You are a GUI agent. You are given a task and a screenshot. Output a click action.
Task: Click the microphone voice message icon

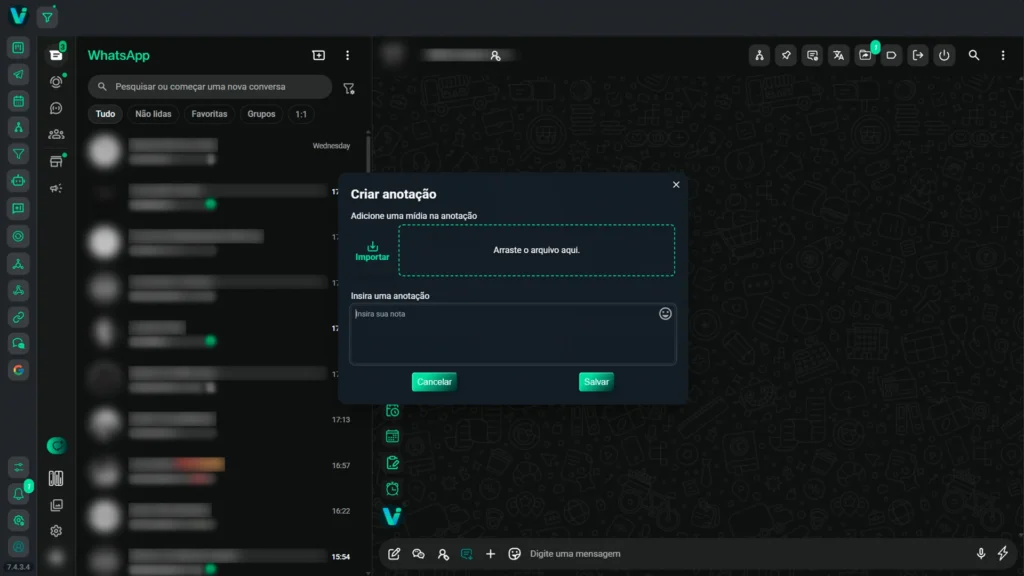click(980, 554)
